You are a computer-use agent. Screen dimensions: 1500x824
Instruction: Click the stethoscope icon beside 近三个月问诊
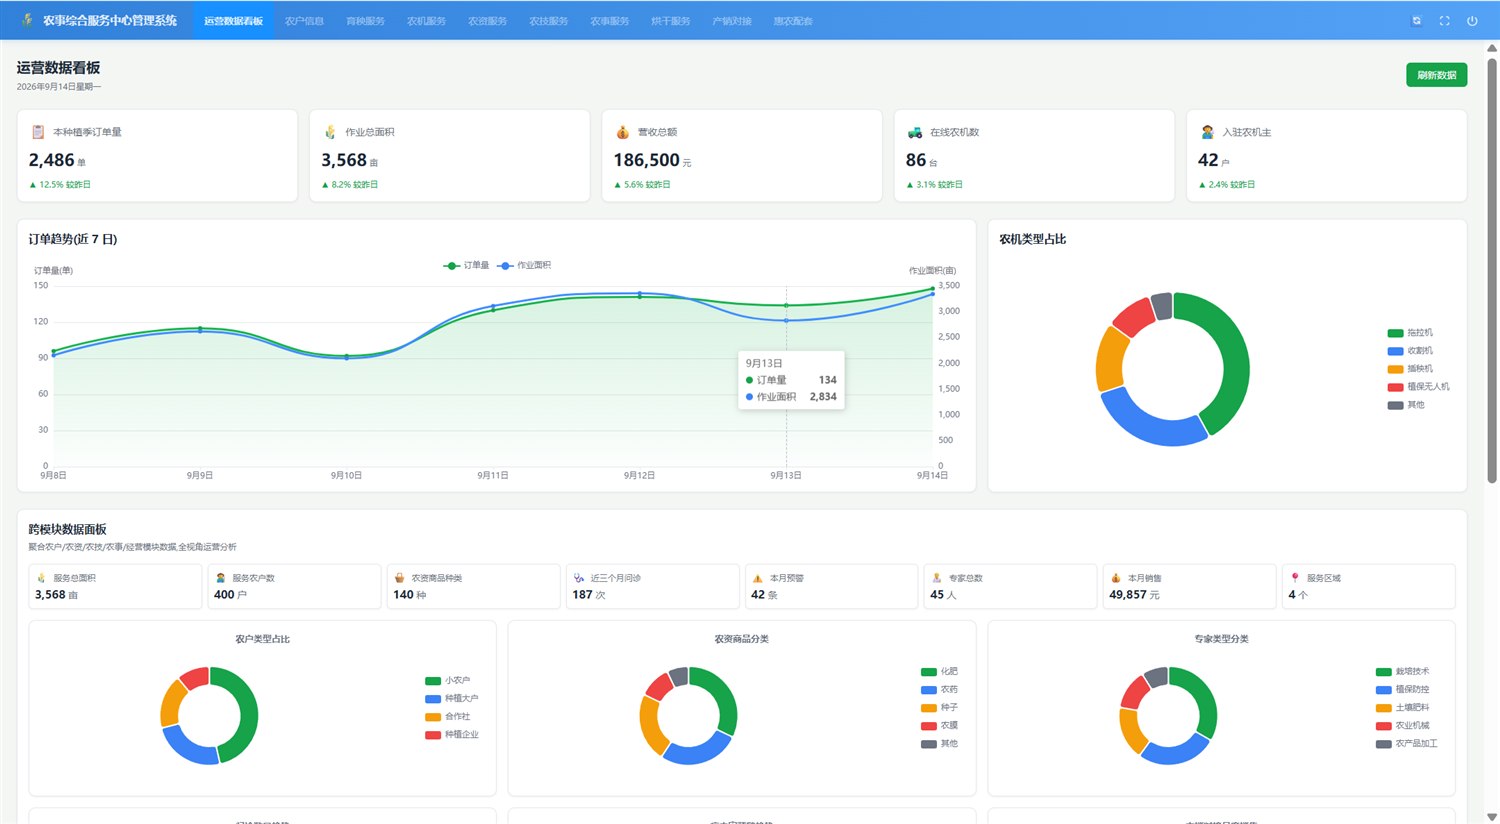(x=578, y=578)
